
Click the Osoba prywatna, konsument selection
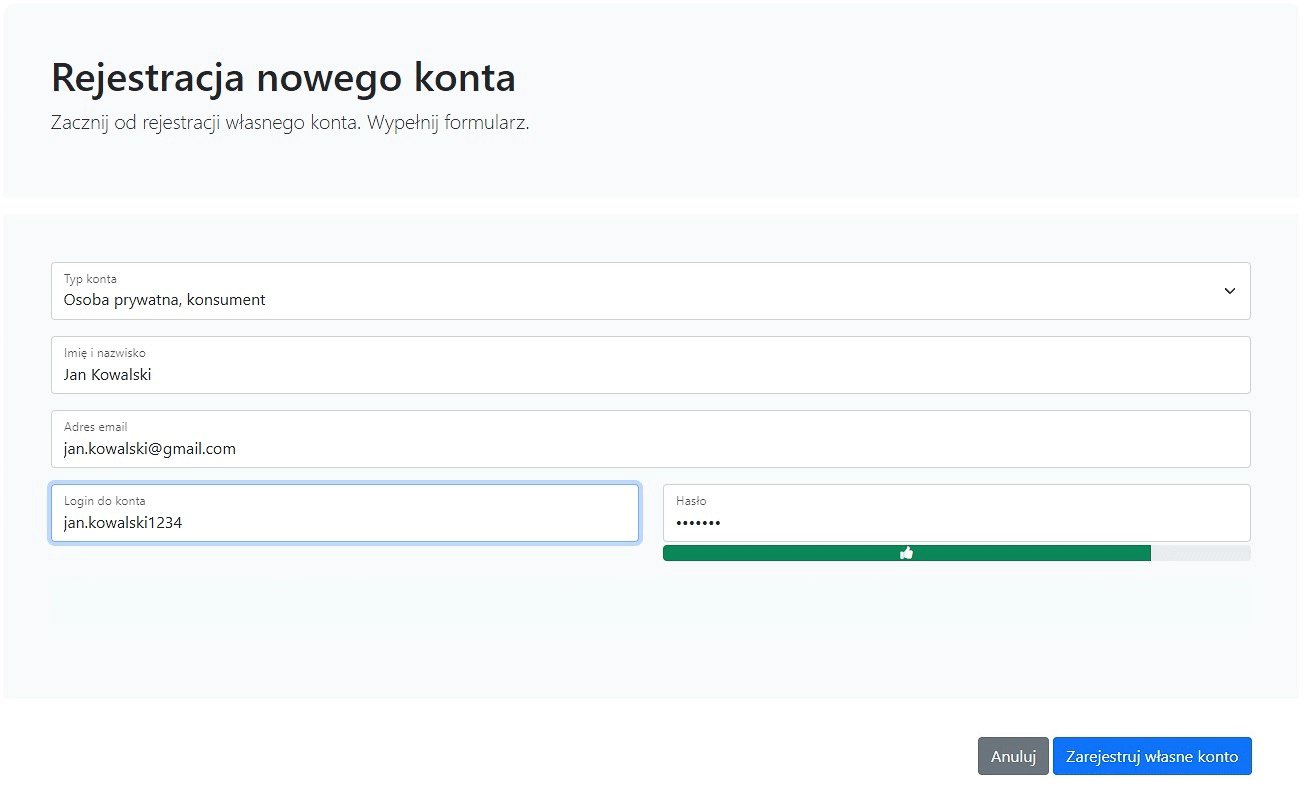164,299
